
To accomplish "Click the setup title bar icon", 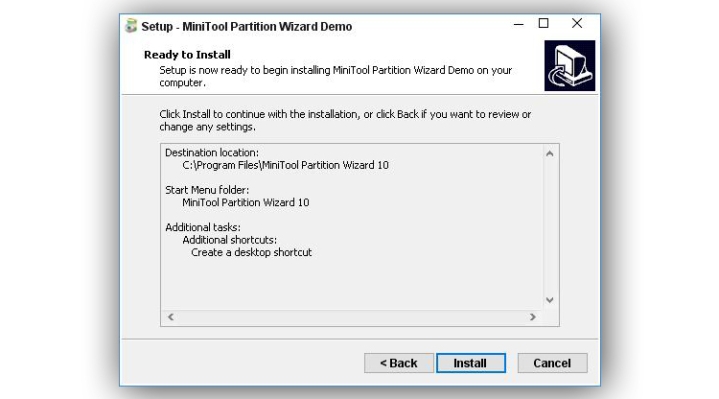I will [x=131, y=26].
